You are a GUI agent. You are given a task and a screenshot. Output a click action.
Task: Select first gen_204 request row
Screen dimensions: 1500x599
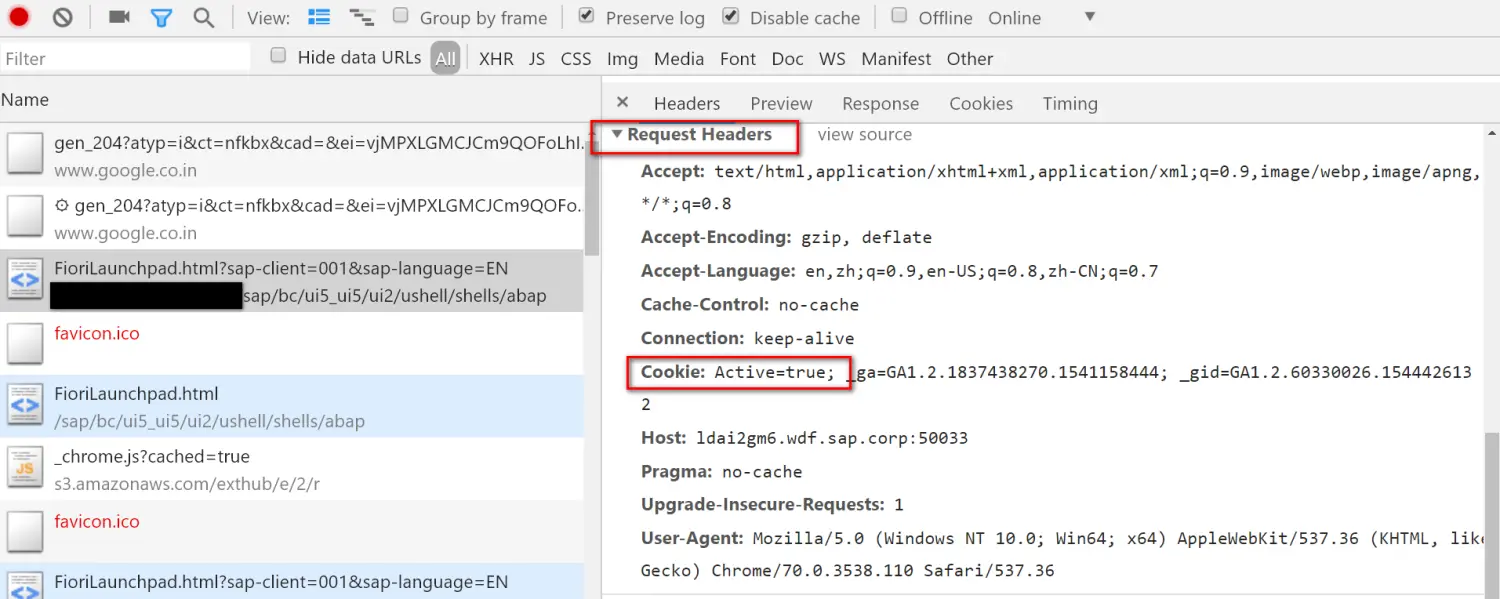click(292, 156)
